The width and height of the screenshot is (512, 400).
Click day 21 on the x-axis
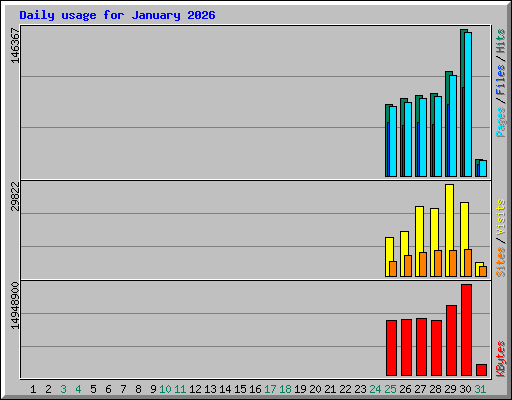(x=330, y=389)
